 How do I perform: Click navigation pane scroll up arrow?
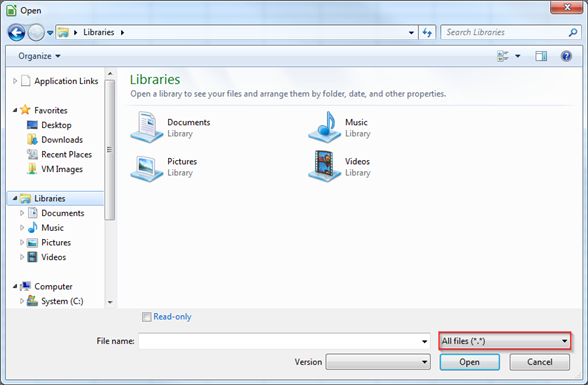(110, 74)
